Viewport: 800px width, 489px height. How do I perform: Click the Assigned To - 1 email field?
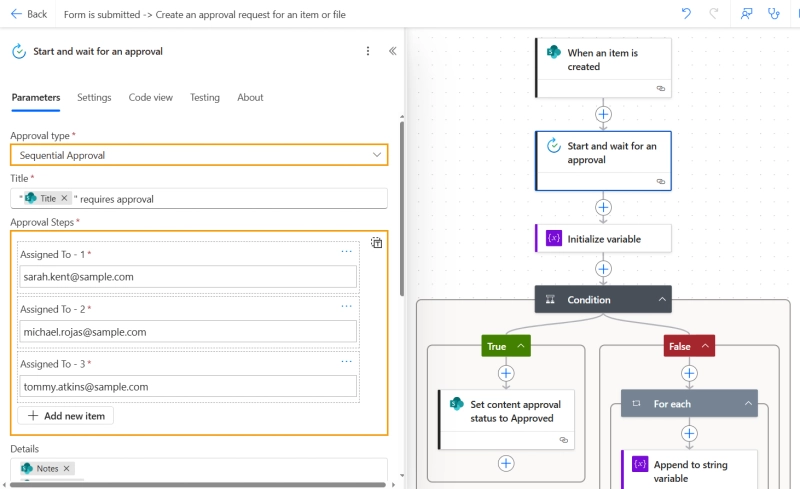[188, 277]
